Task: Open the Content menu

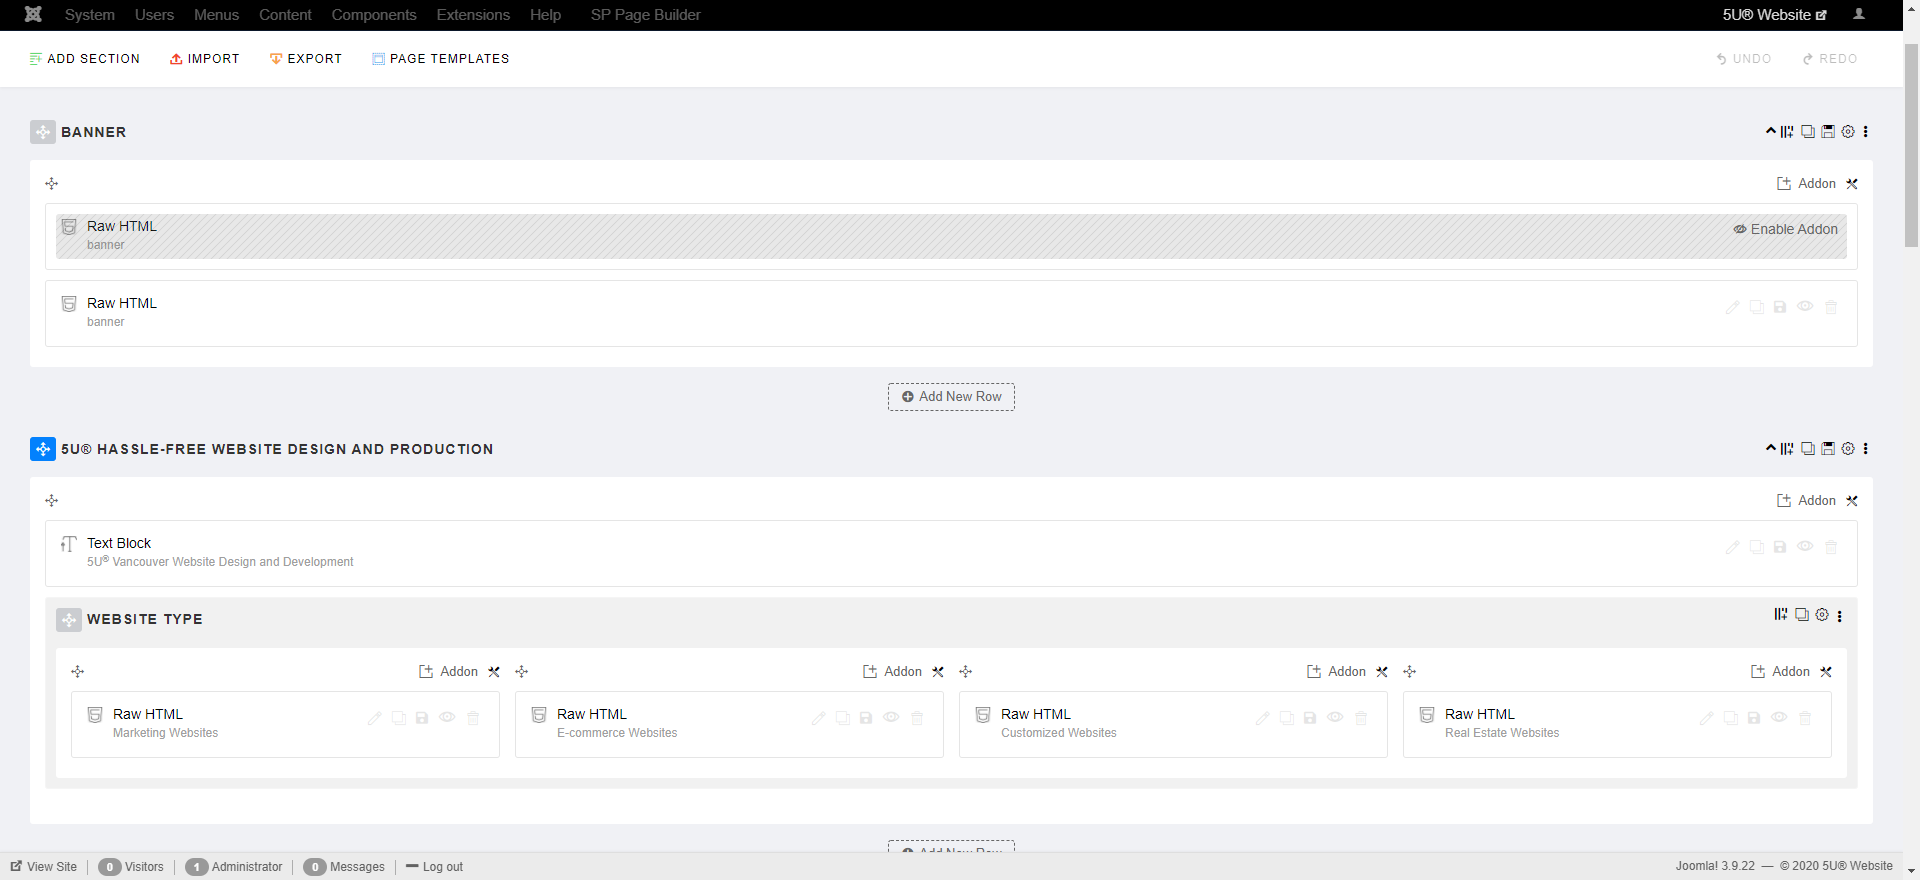Action: tap(285, 15)
